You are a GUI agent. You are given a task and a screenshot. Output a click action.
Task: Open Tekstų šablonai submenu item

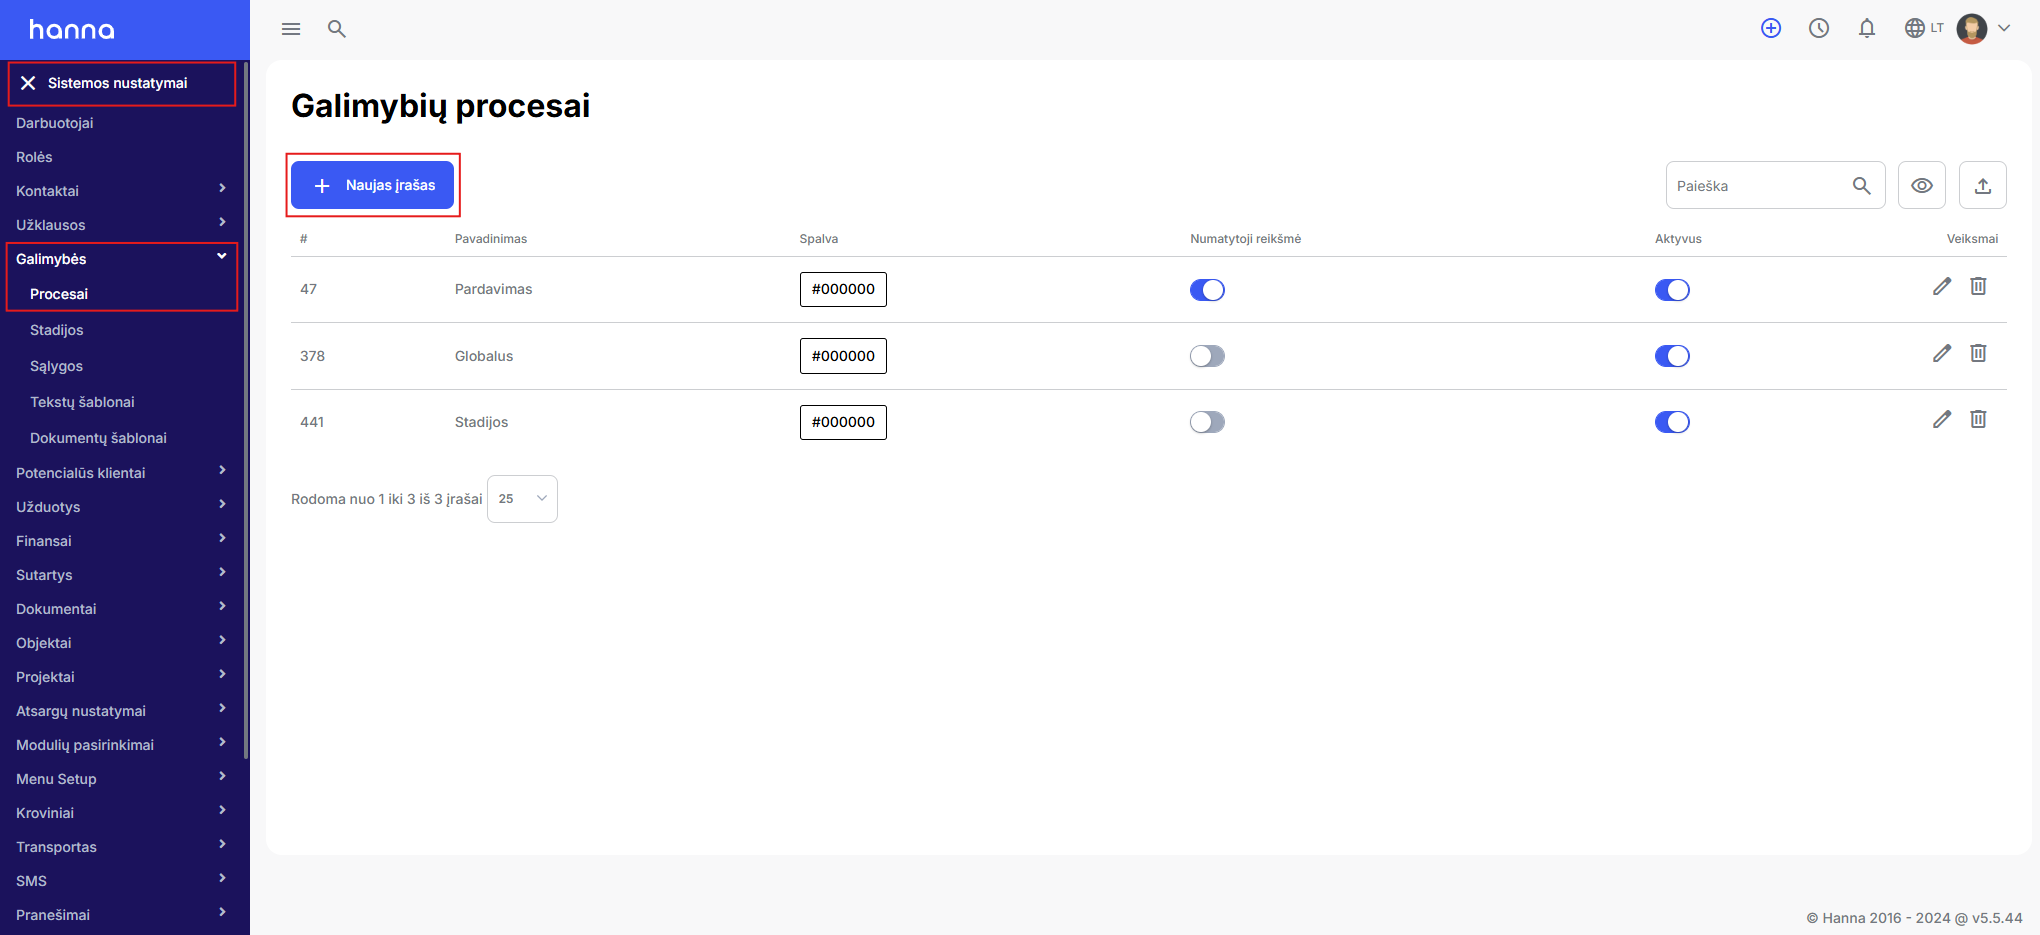[x=82, y=402]
